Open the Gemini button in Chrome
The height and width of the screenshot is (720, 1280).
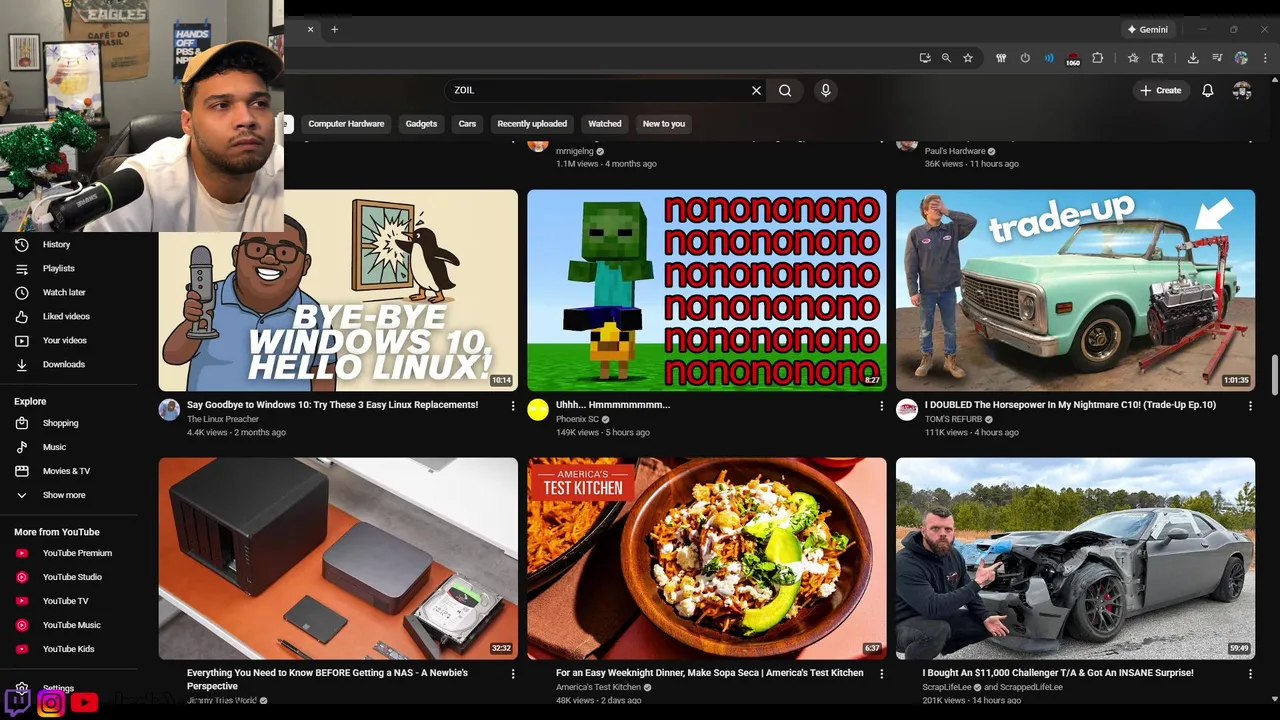[1146, 29]
